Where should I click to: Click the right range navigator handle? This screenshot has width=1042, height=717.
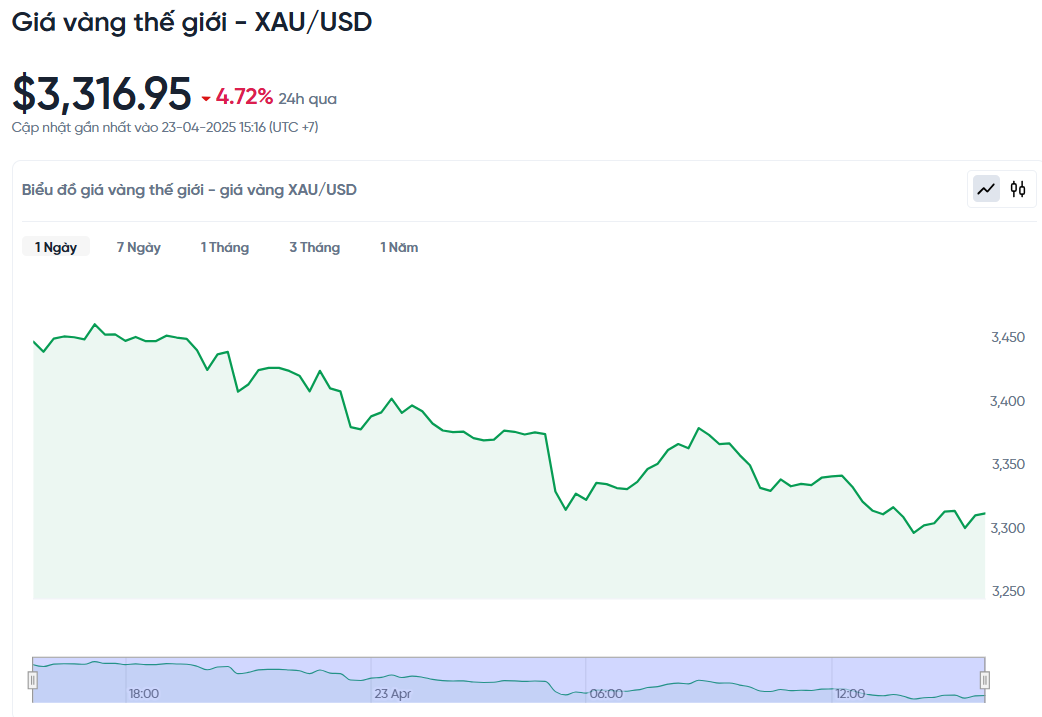pos(985,680)
